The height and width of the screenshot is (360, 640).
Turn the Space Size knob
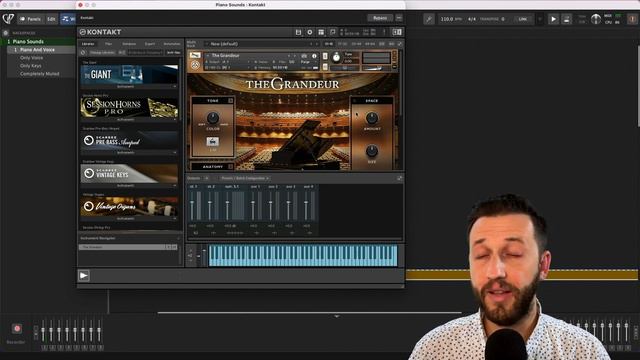click(372, 151)
